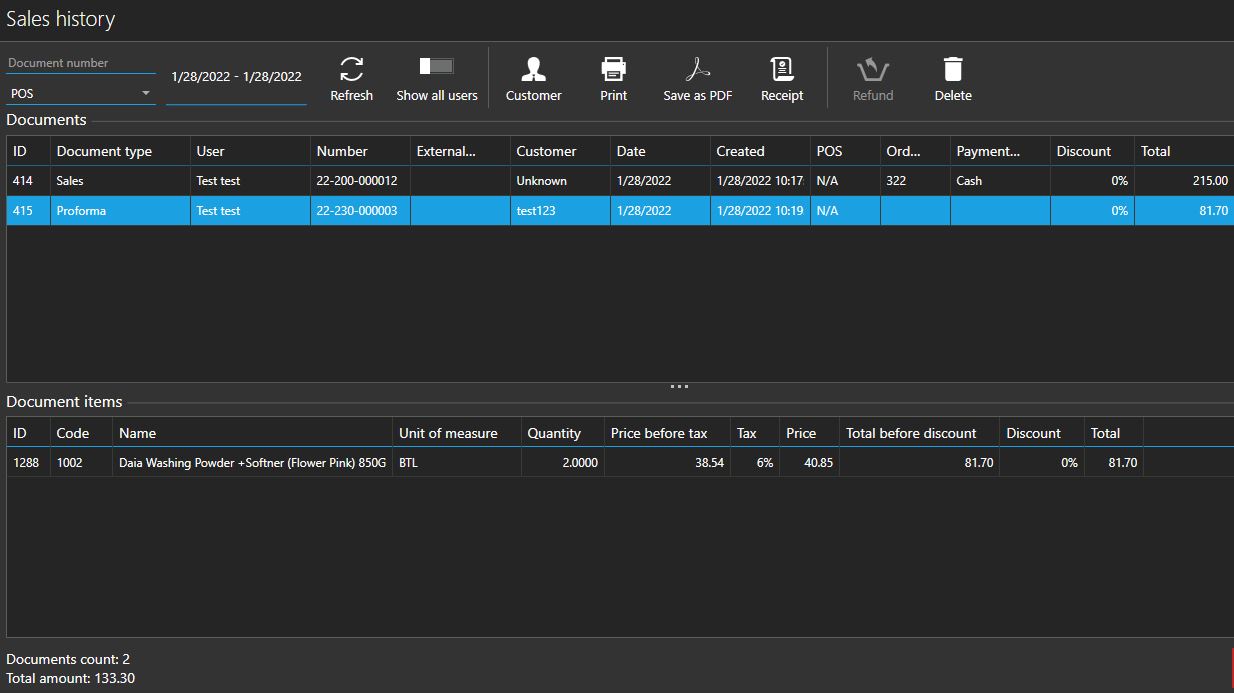Click the Refresh icon

[x=351, y=70]
